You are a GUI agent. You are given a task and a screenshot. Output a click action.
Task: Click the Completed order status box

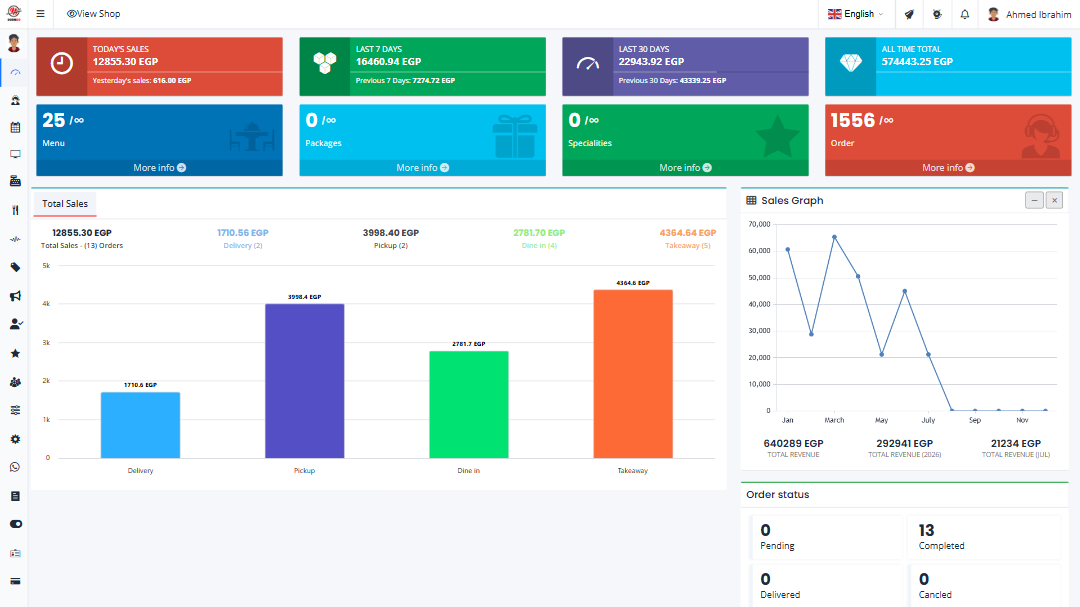coord(984,537)
